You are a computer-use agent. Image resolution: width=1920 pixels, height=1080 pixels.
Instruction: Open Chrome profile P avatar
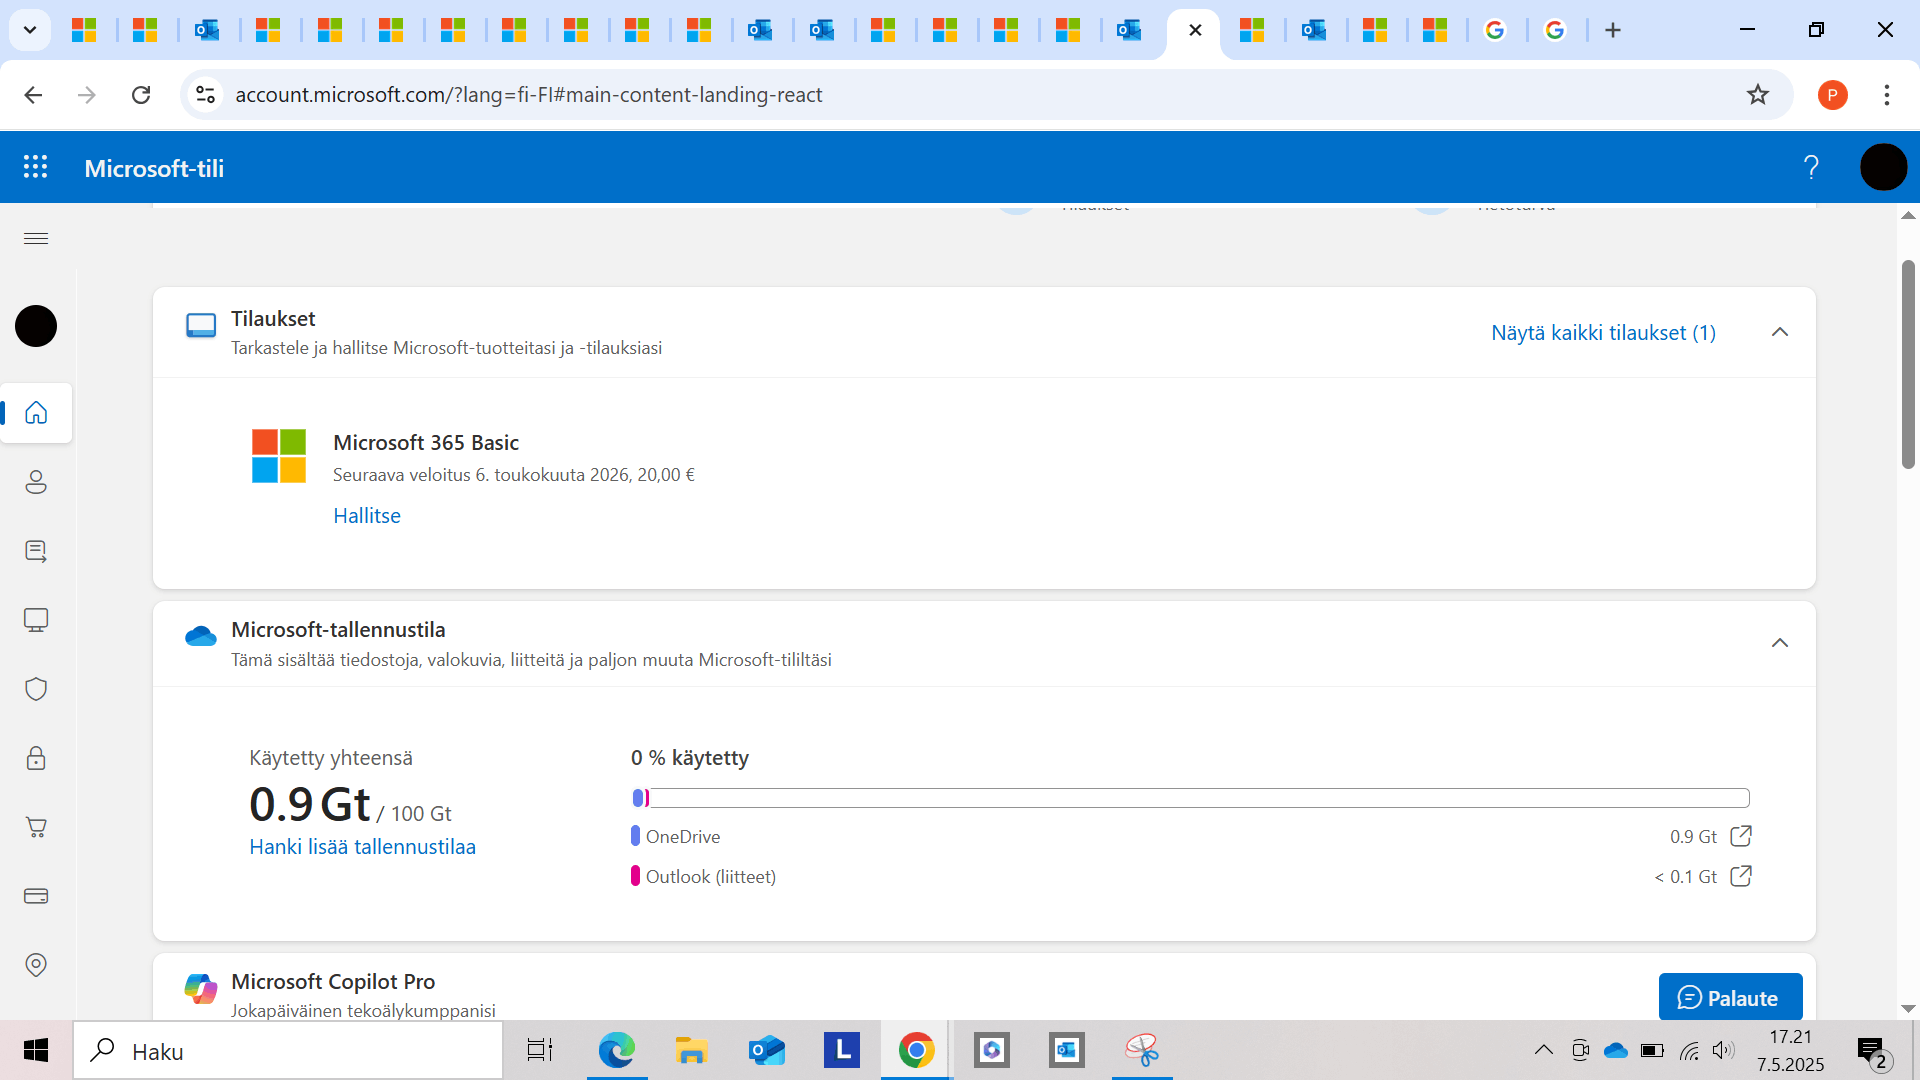click(1832, 95)
